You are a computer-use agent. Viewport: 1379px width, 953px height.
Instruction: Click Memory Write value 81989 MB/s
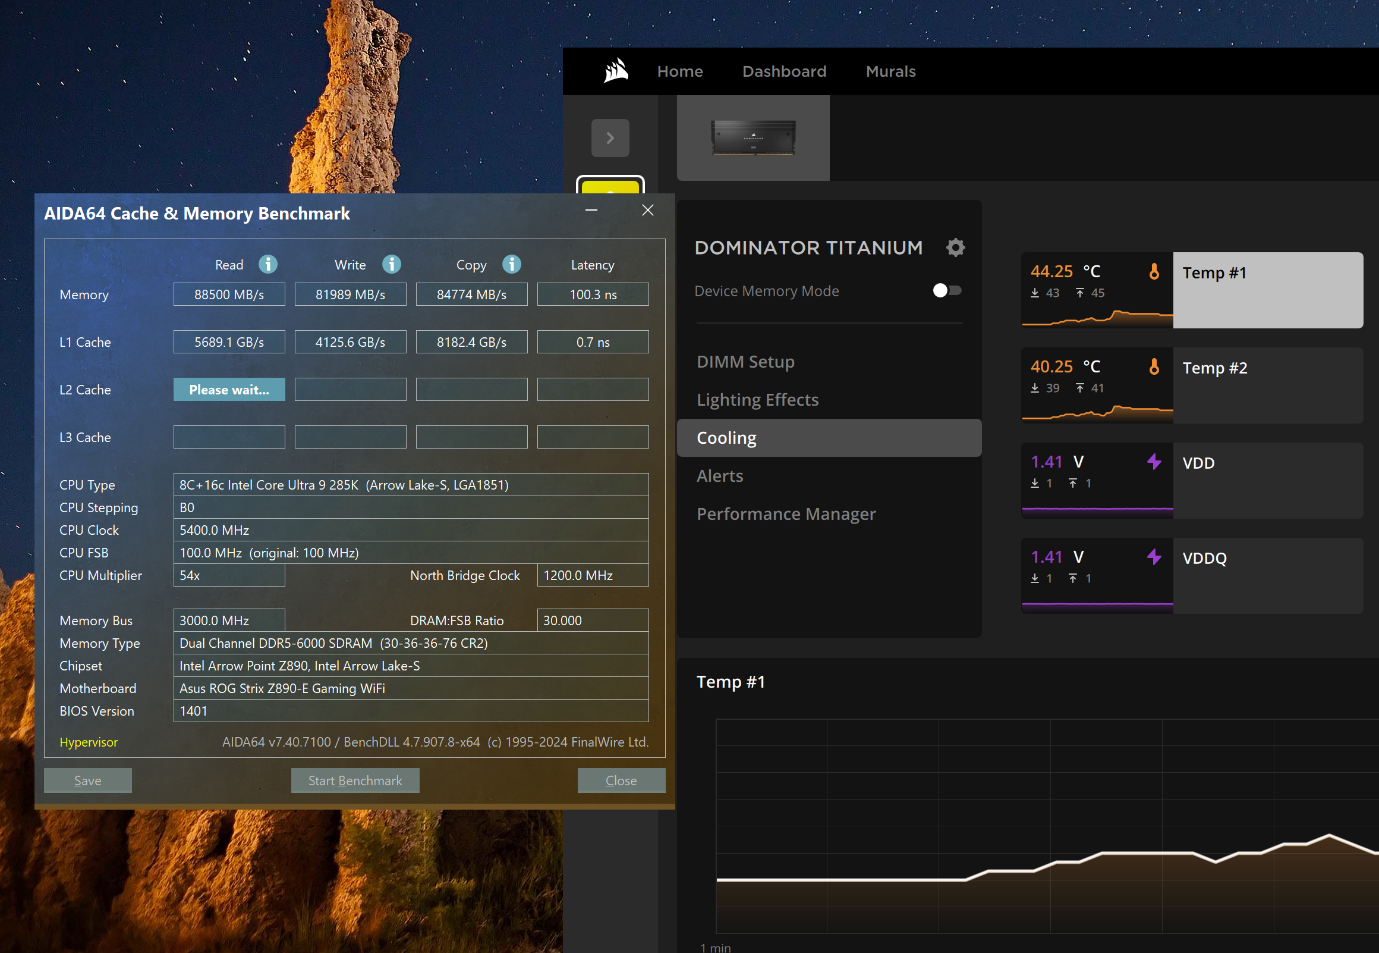(x=350, y=294)
